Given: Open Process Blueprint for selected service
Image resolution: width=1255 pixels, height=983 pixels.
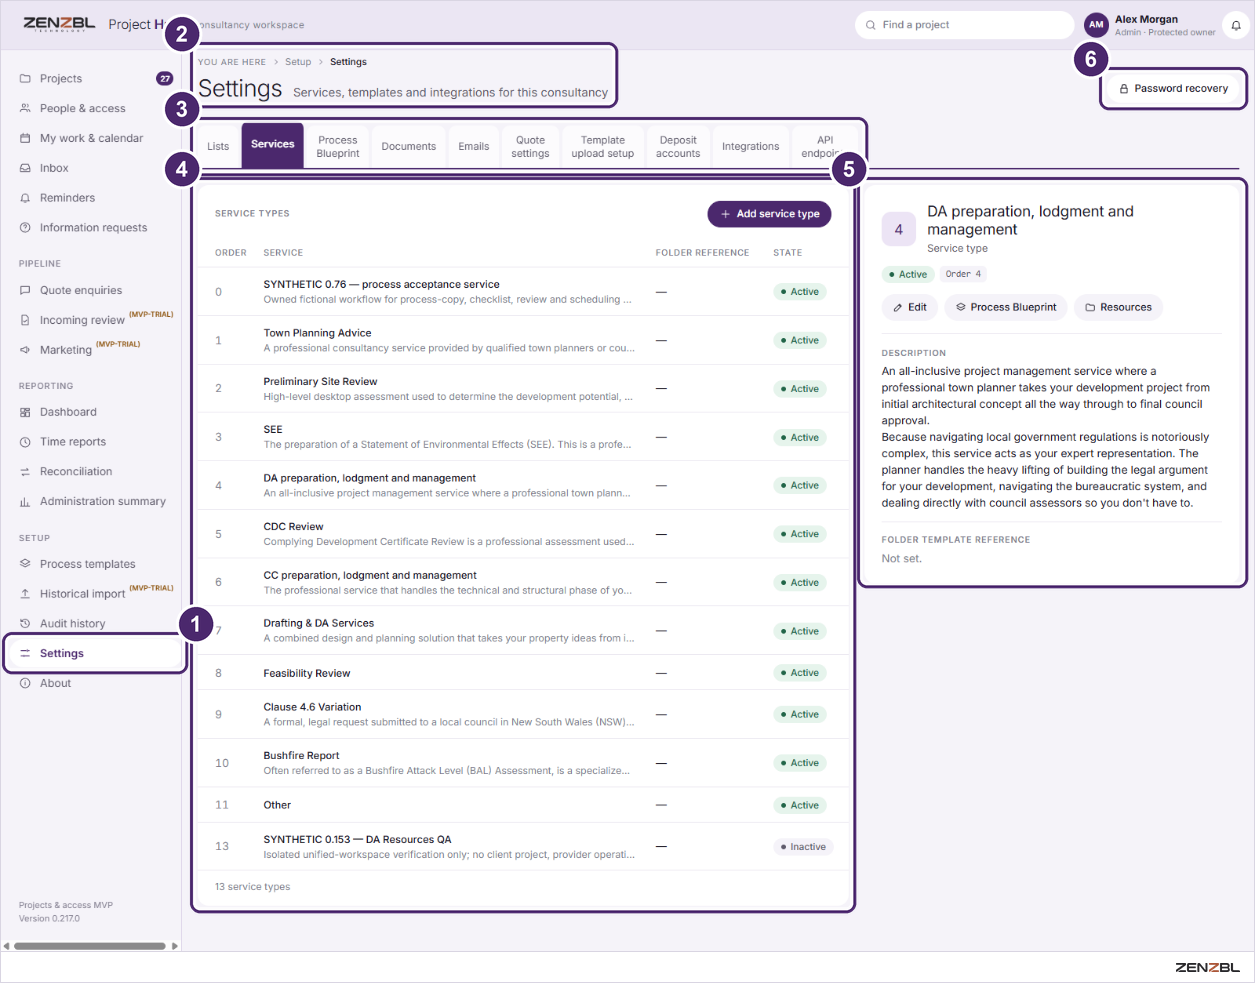Looking at the screenshot, I should [x=1006, y=307].
